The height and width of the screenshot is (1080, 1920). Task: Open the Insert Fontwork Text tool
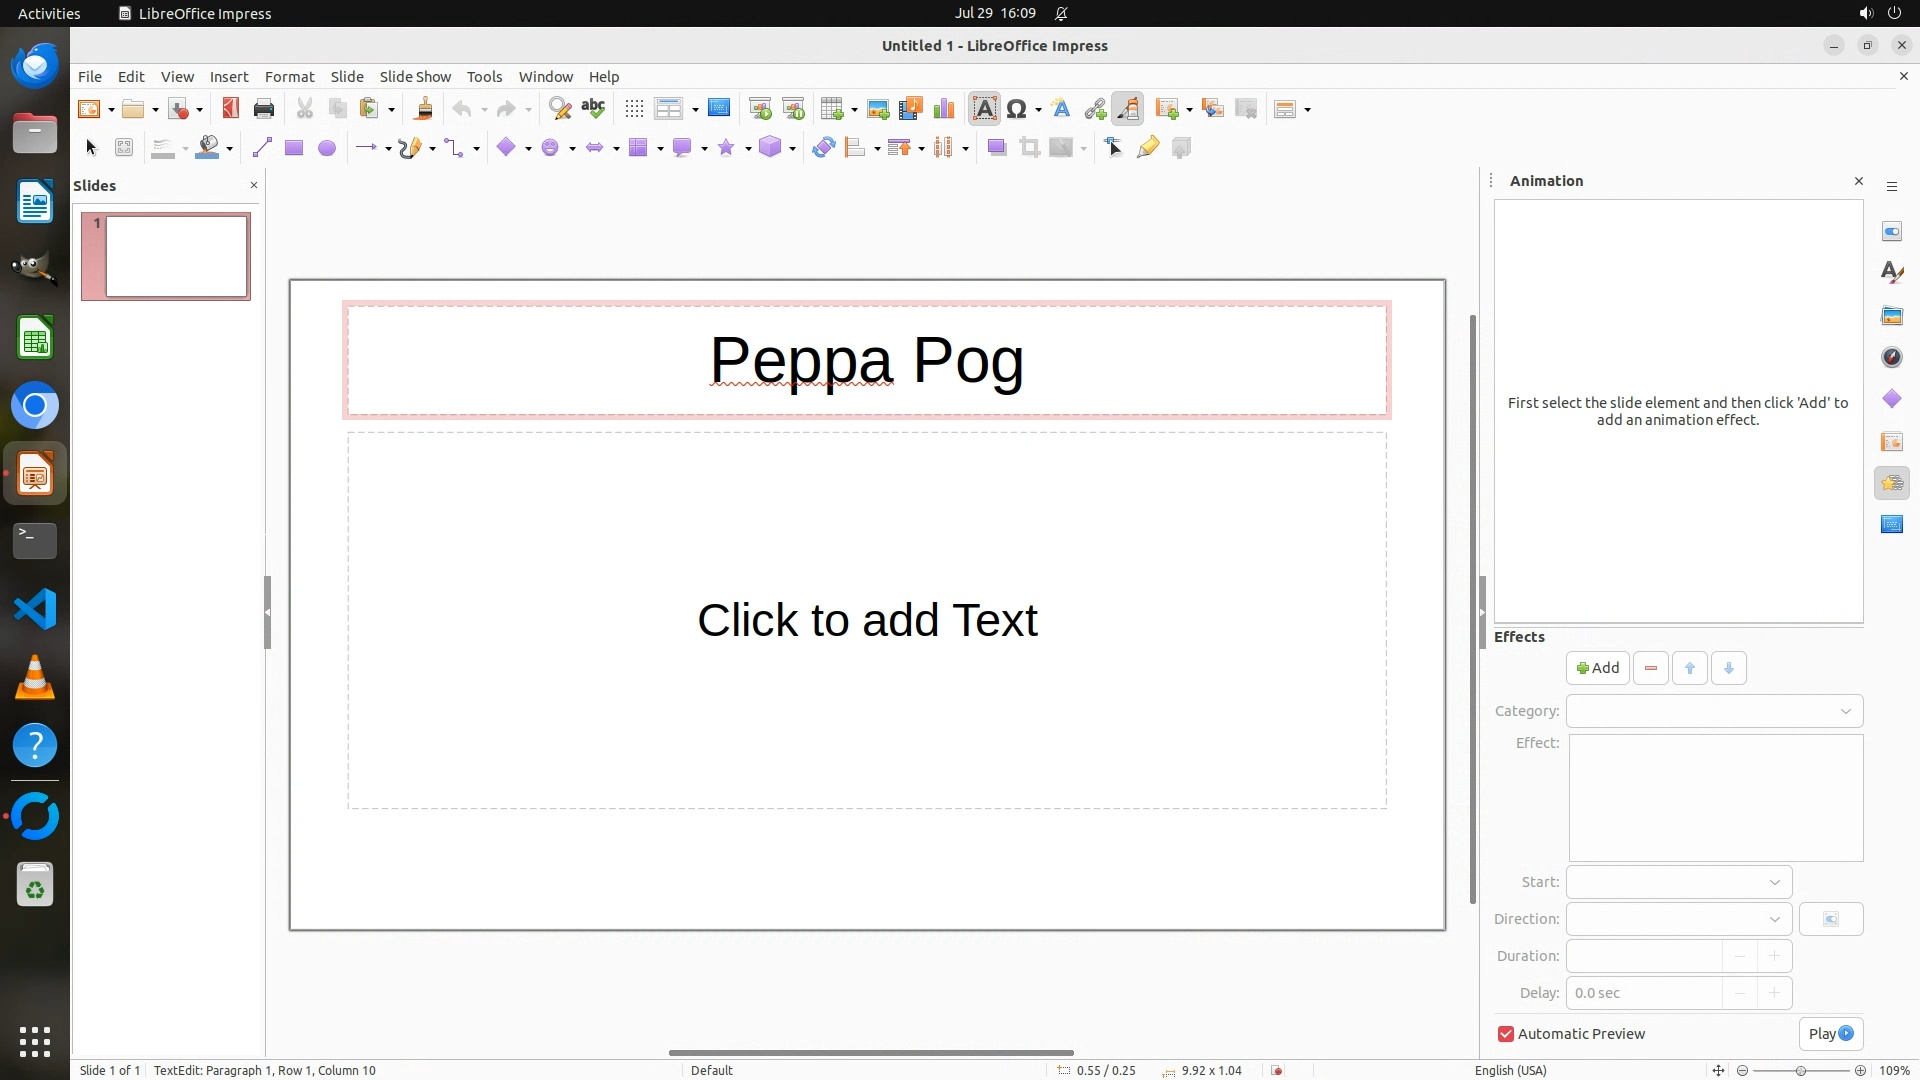[x=1061, y=109]
